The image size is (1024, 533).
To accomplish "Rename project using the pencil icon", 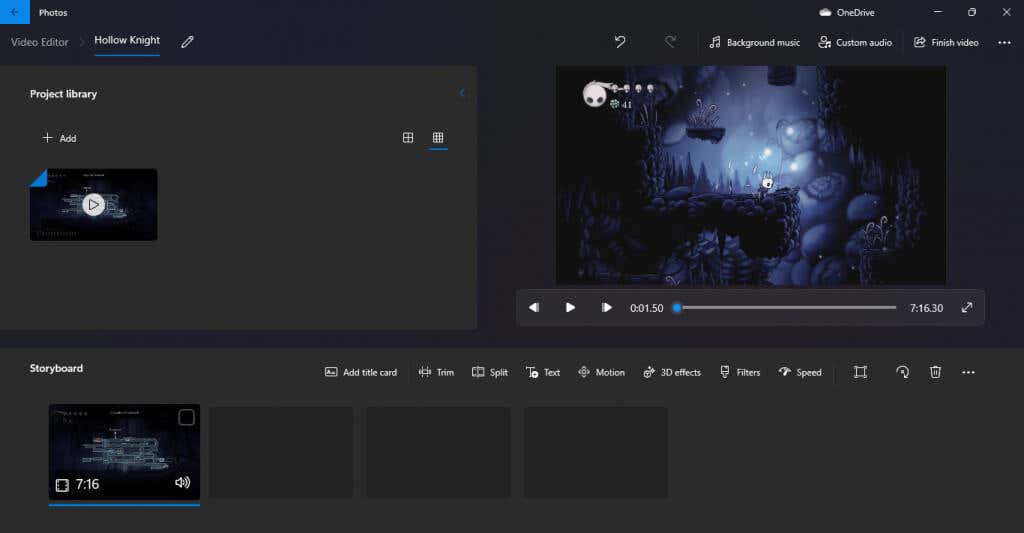I will pos(187,42).
